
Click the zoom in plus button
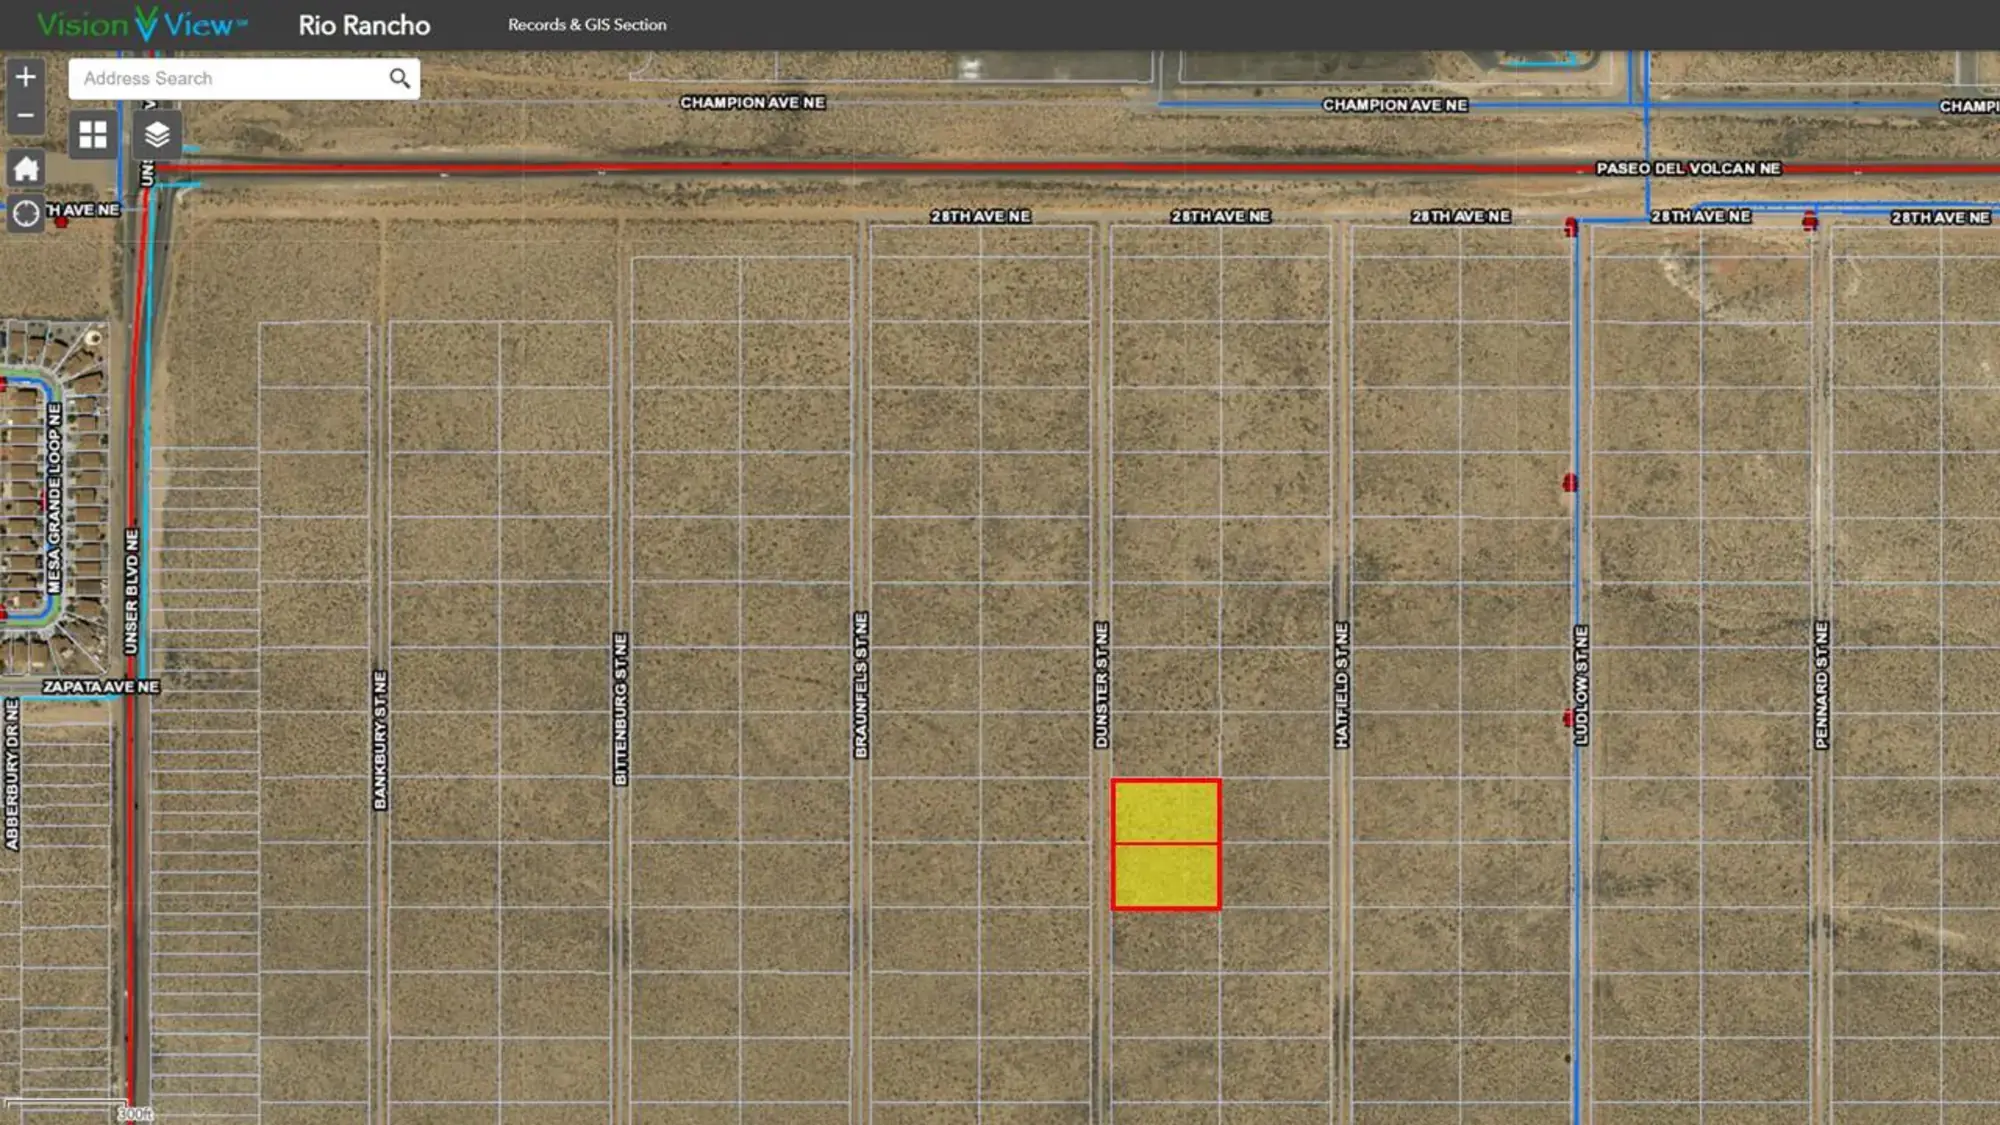click(x=26, y=77)
